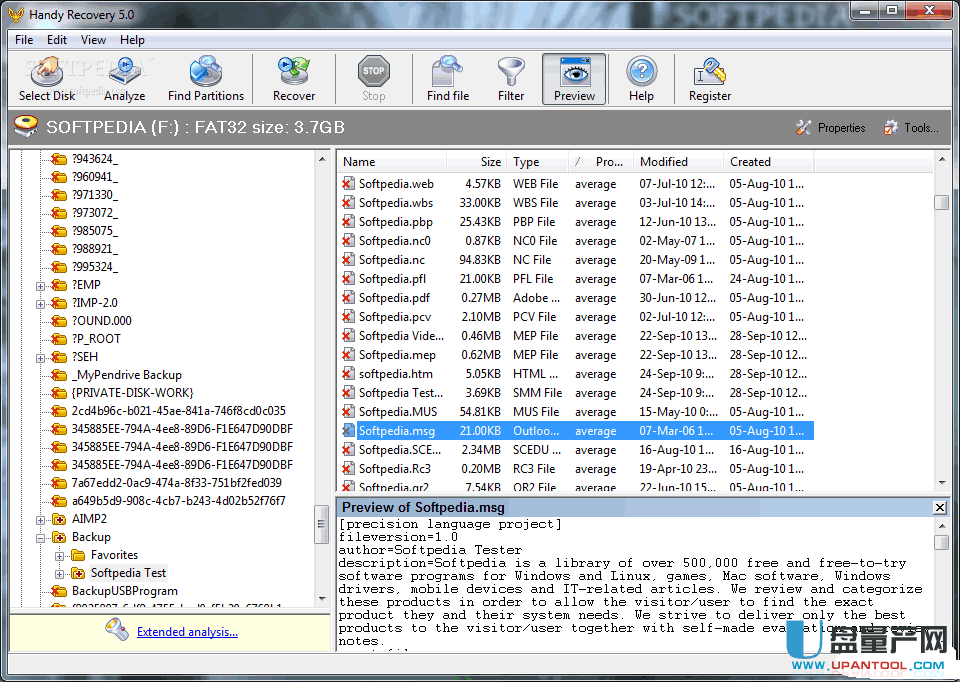Launch the Analyze tool
This screenshot has height=682, width=960.
point(124,79)
